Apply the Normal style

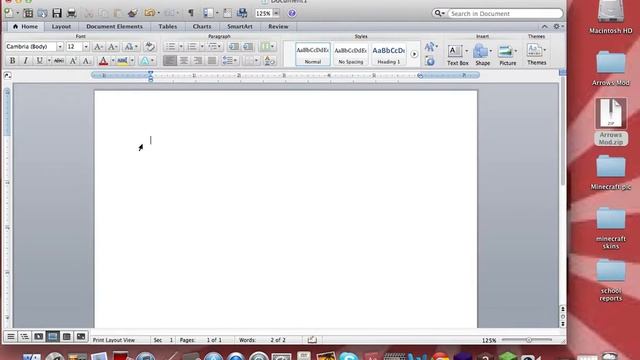[x=313, y=54]
